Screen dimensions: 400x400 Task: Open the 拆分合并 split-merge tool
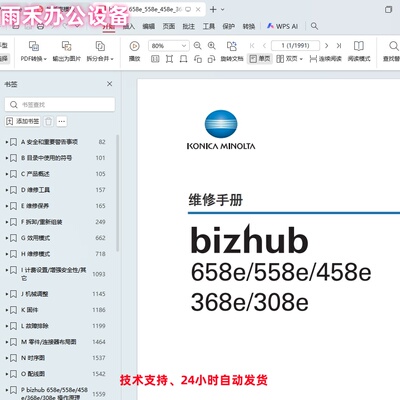click(100, 51)
